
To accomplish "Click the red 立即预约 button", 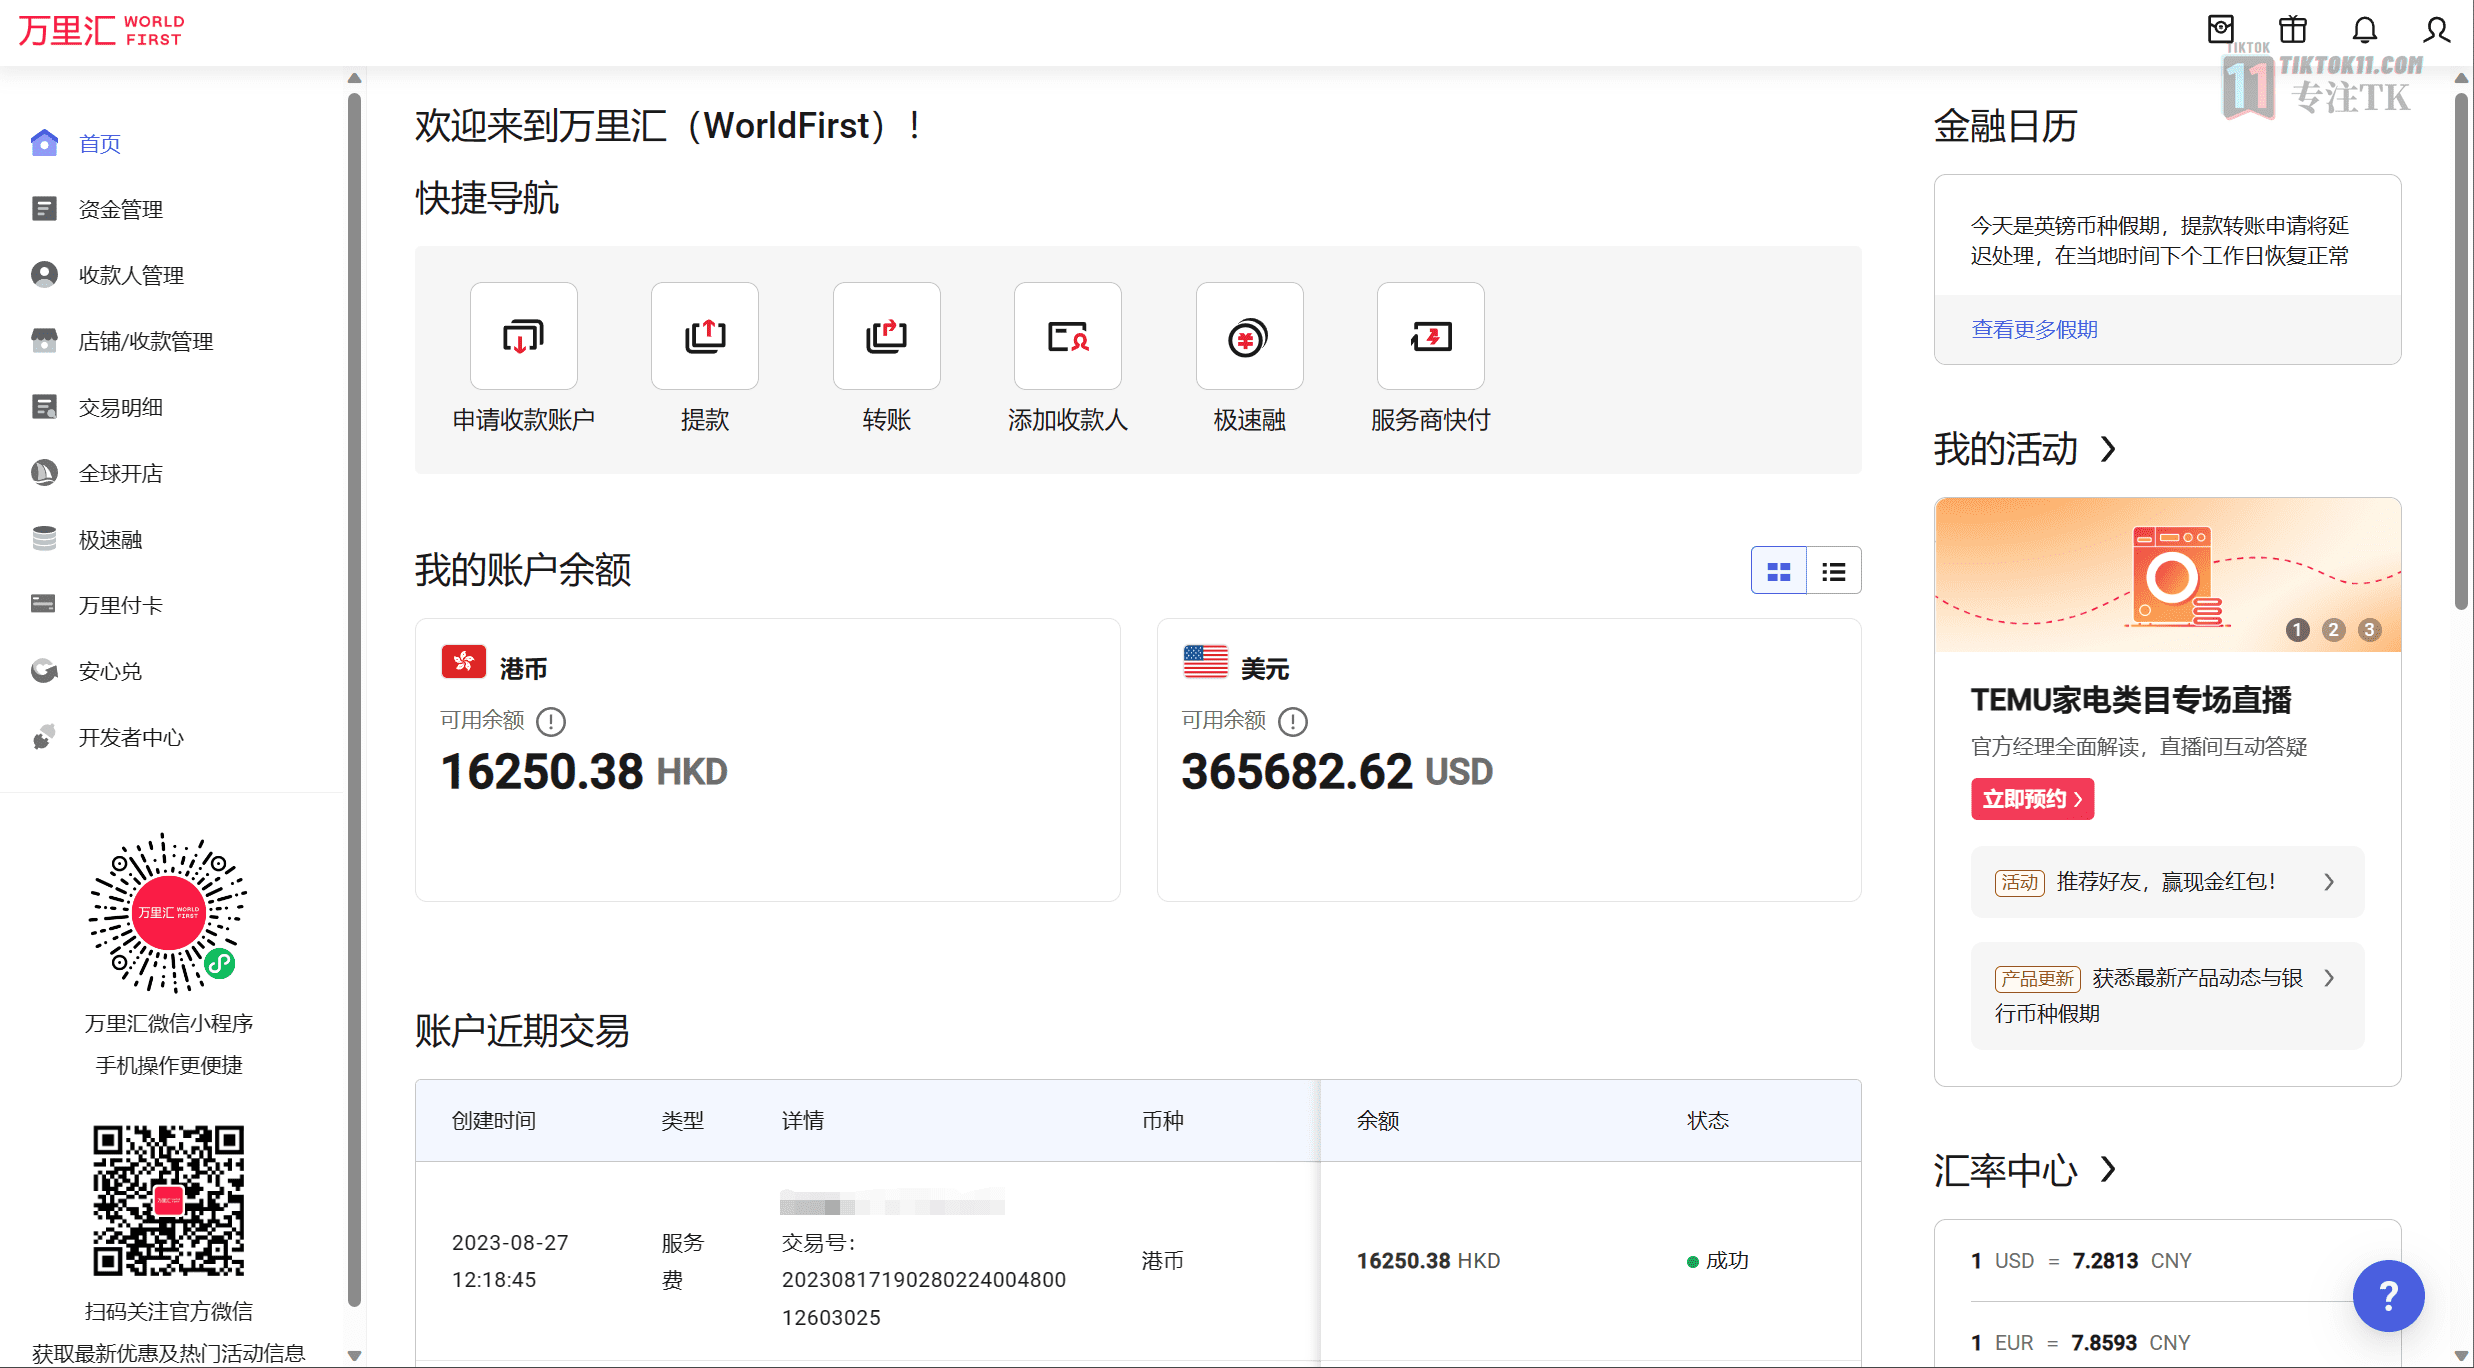I will pyautogui.click(x=2032, y=799).
